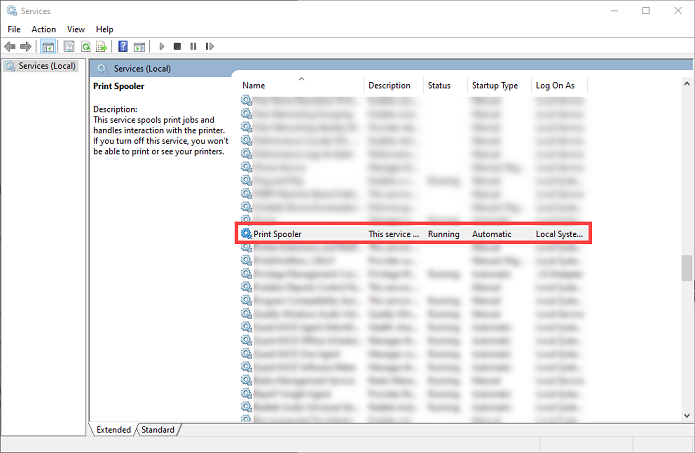Click the vertical scrollbar thumb in services list

686,268
